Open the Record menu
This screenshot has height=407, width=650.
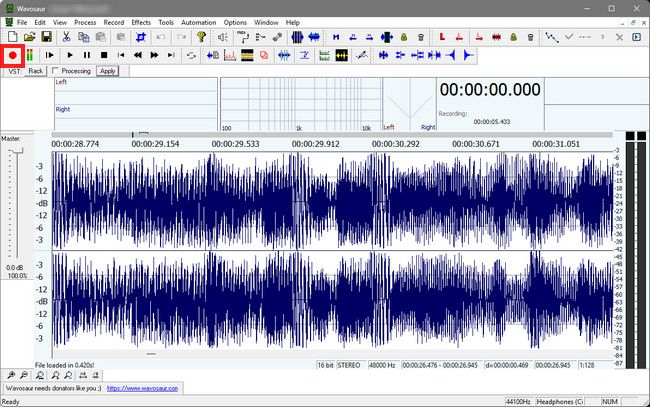point(114,22)
